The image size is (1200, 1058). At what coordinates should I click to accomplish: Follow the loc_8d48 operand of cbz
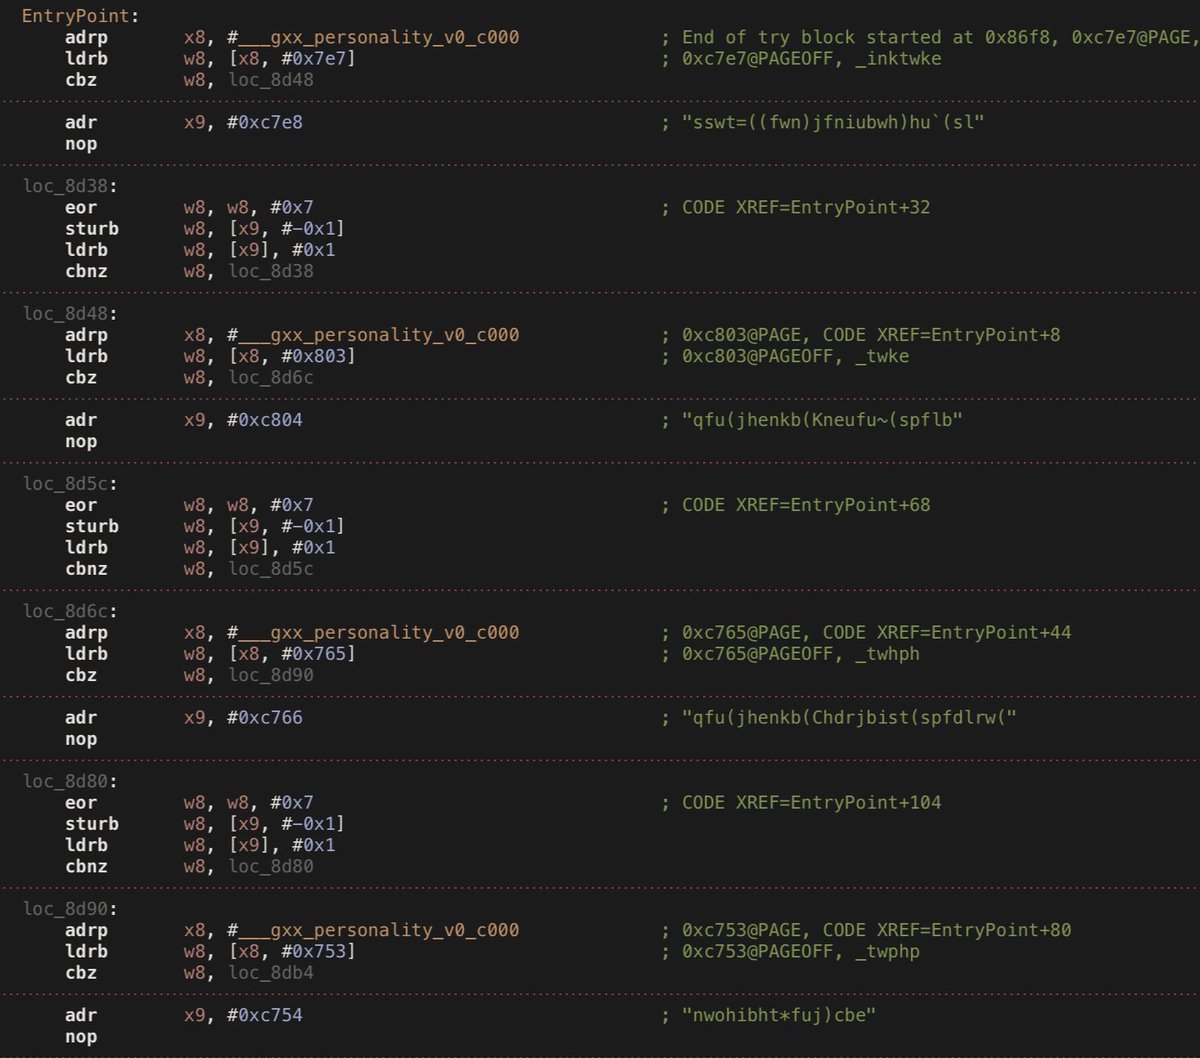pyautogui.click(x=271, y=80)
